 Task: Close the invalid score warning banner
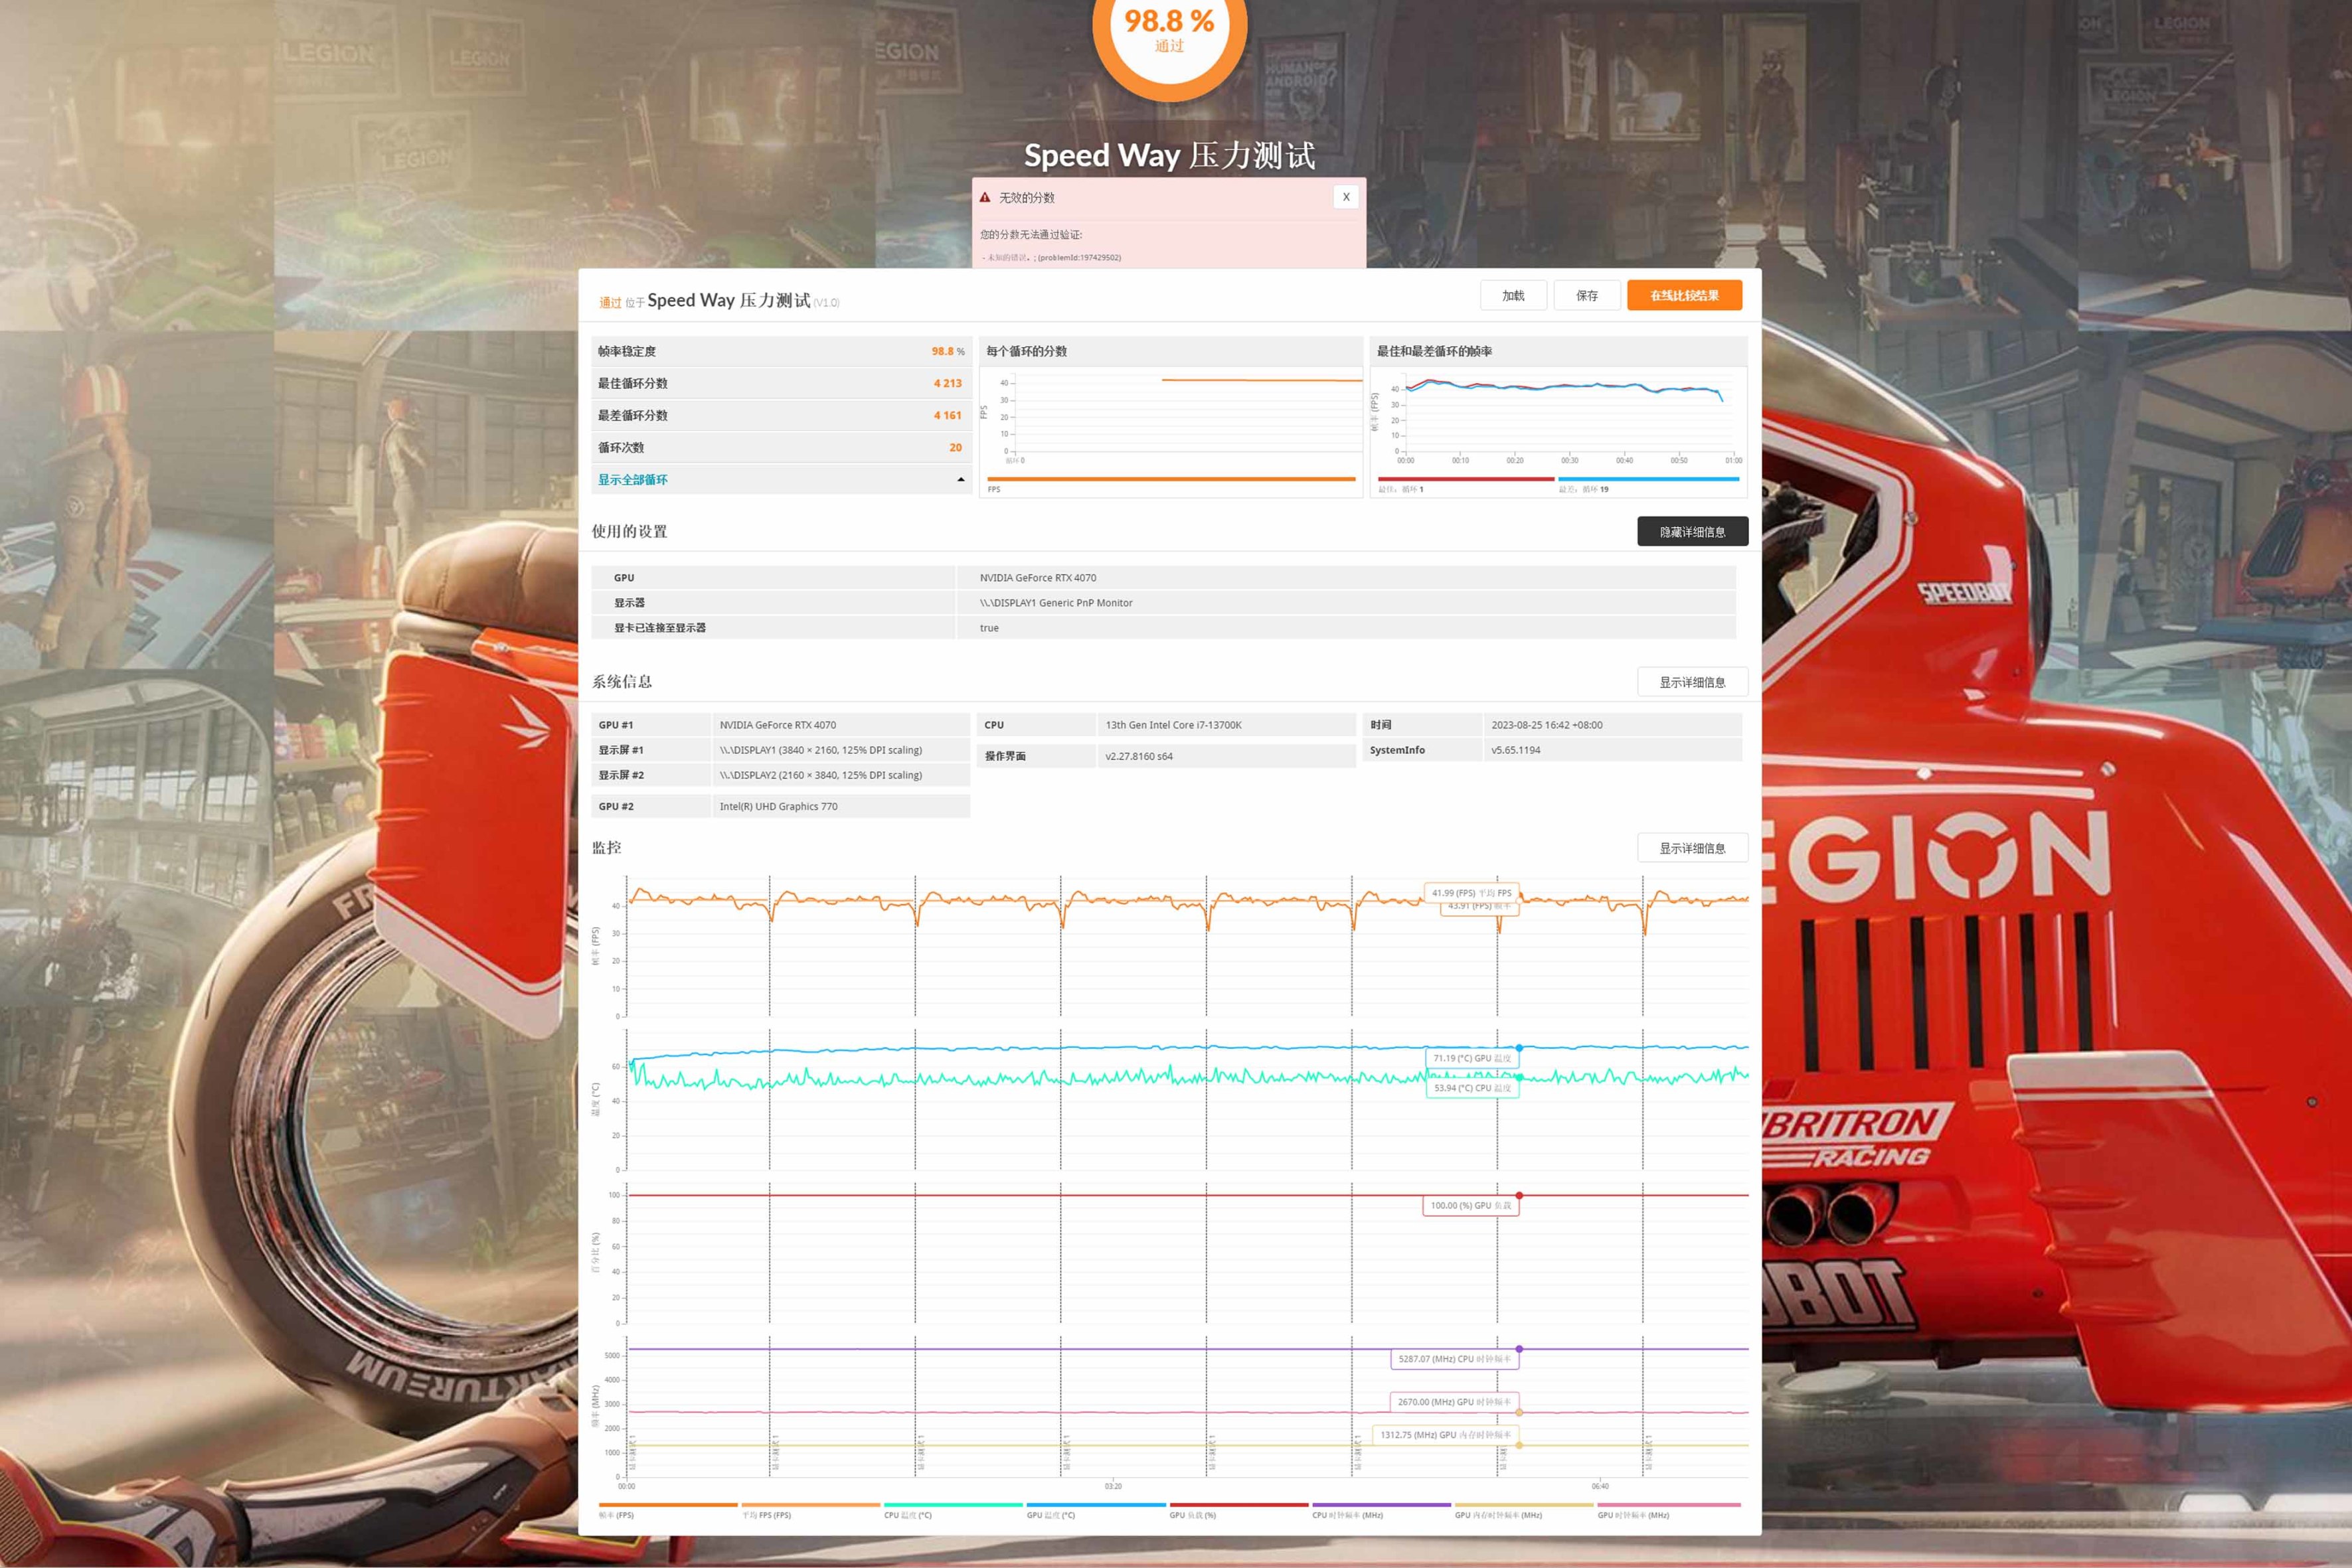click(1345, 197)
